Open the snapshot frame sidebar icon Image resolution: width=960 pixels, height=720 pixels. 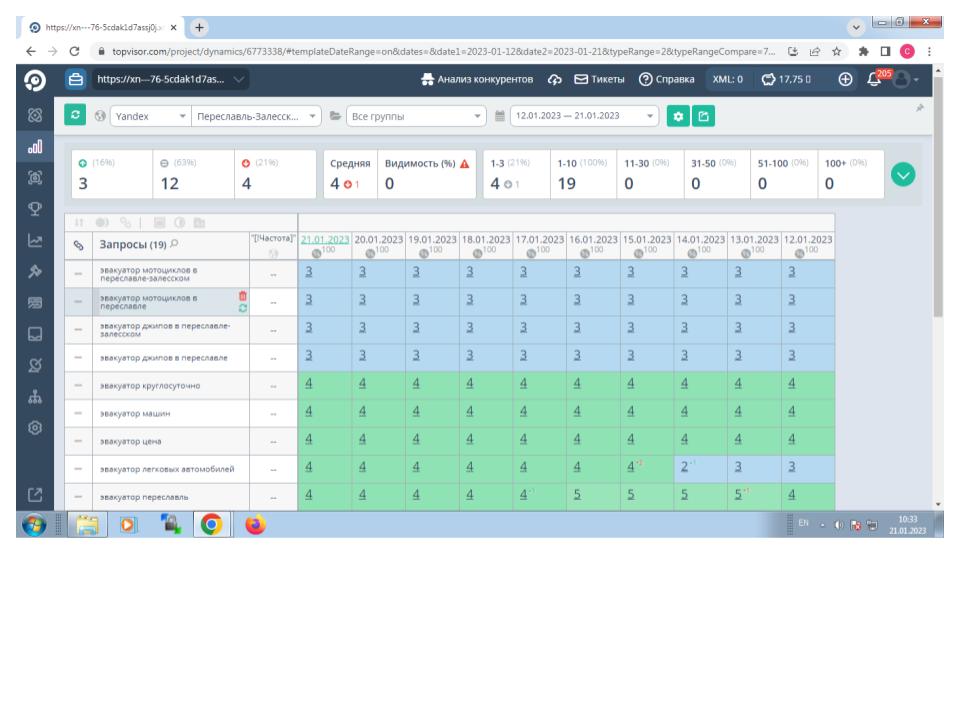click(x=35, y=178)
